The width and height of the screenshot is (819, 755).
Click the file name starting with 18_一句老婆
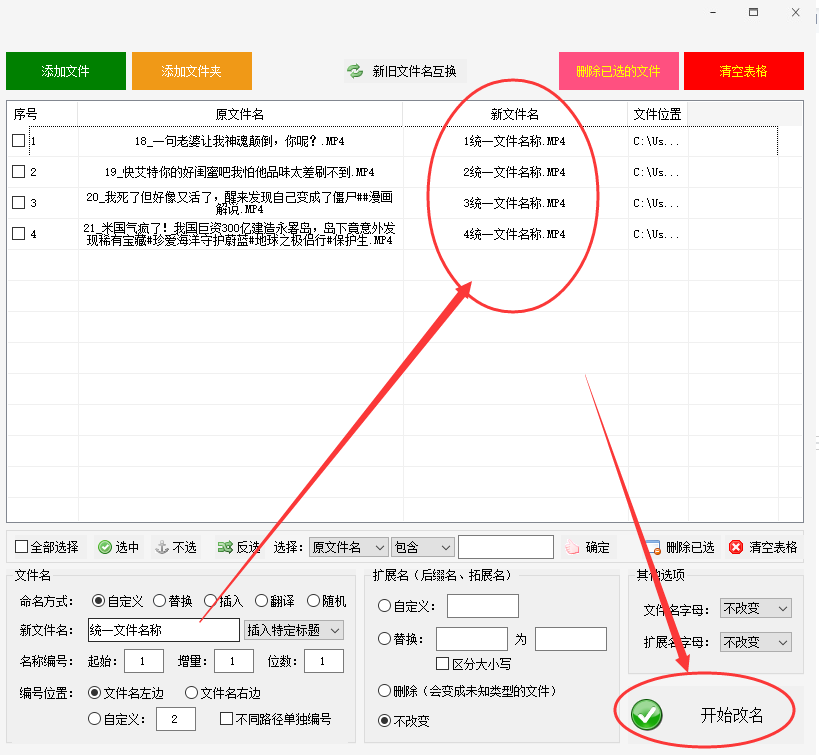(240, 141)
